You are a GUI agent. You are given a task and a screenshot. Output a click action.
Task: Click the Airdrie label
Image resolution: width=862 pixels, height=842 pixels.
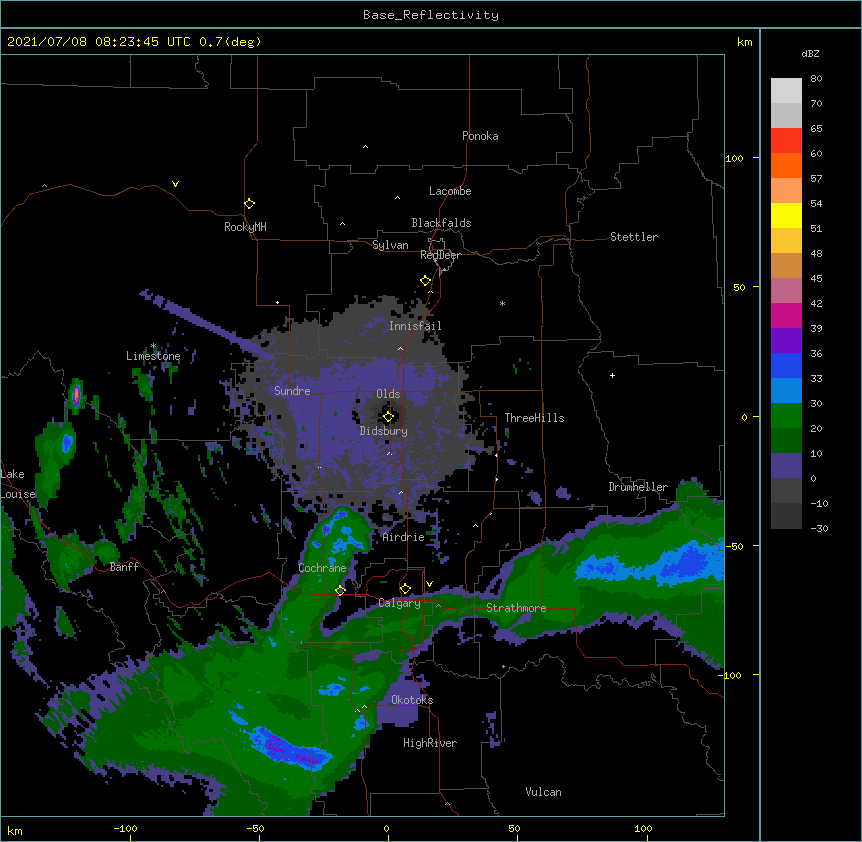pos(404,537)
